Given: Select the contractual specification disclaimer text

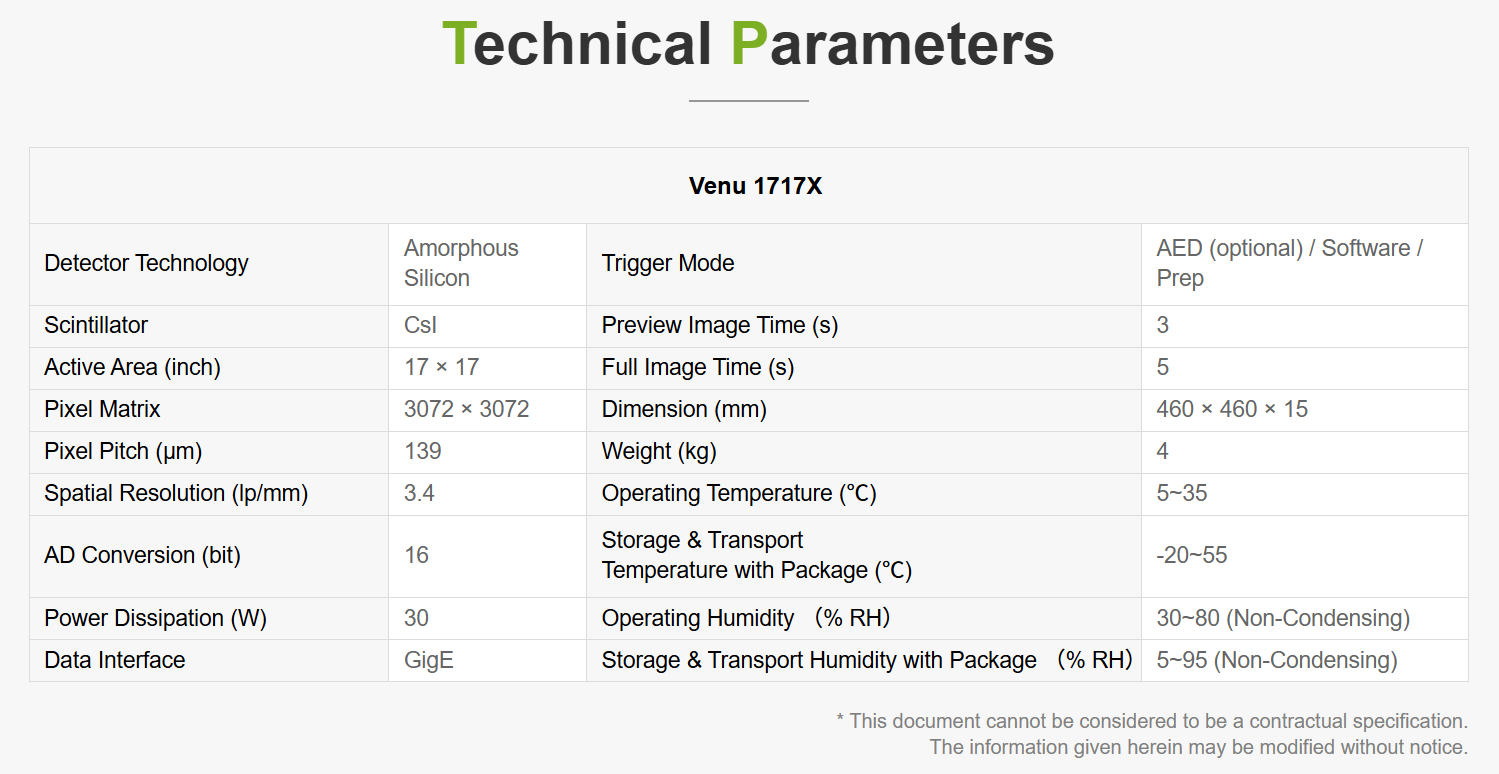Looking at the screenshot, I should (x=1152, y=733).
